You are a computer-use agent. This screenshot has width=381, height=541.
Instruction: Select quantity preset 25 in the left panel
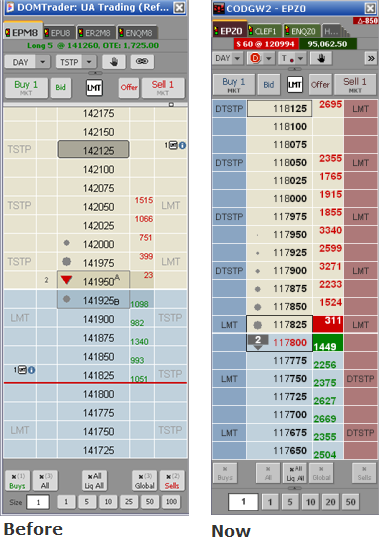pos(129,501)
